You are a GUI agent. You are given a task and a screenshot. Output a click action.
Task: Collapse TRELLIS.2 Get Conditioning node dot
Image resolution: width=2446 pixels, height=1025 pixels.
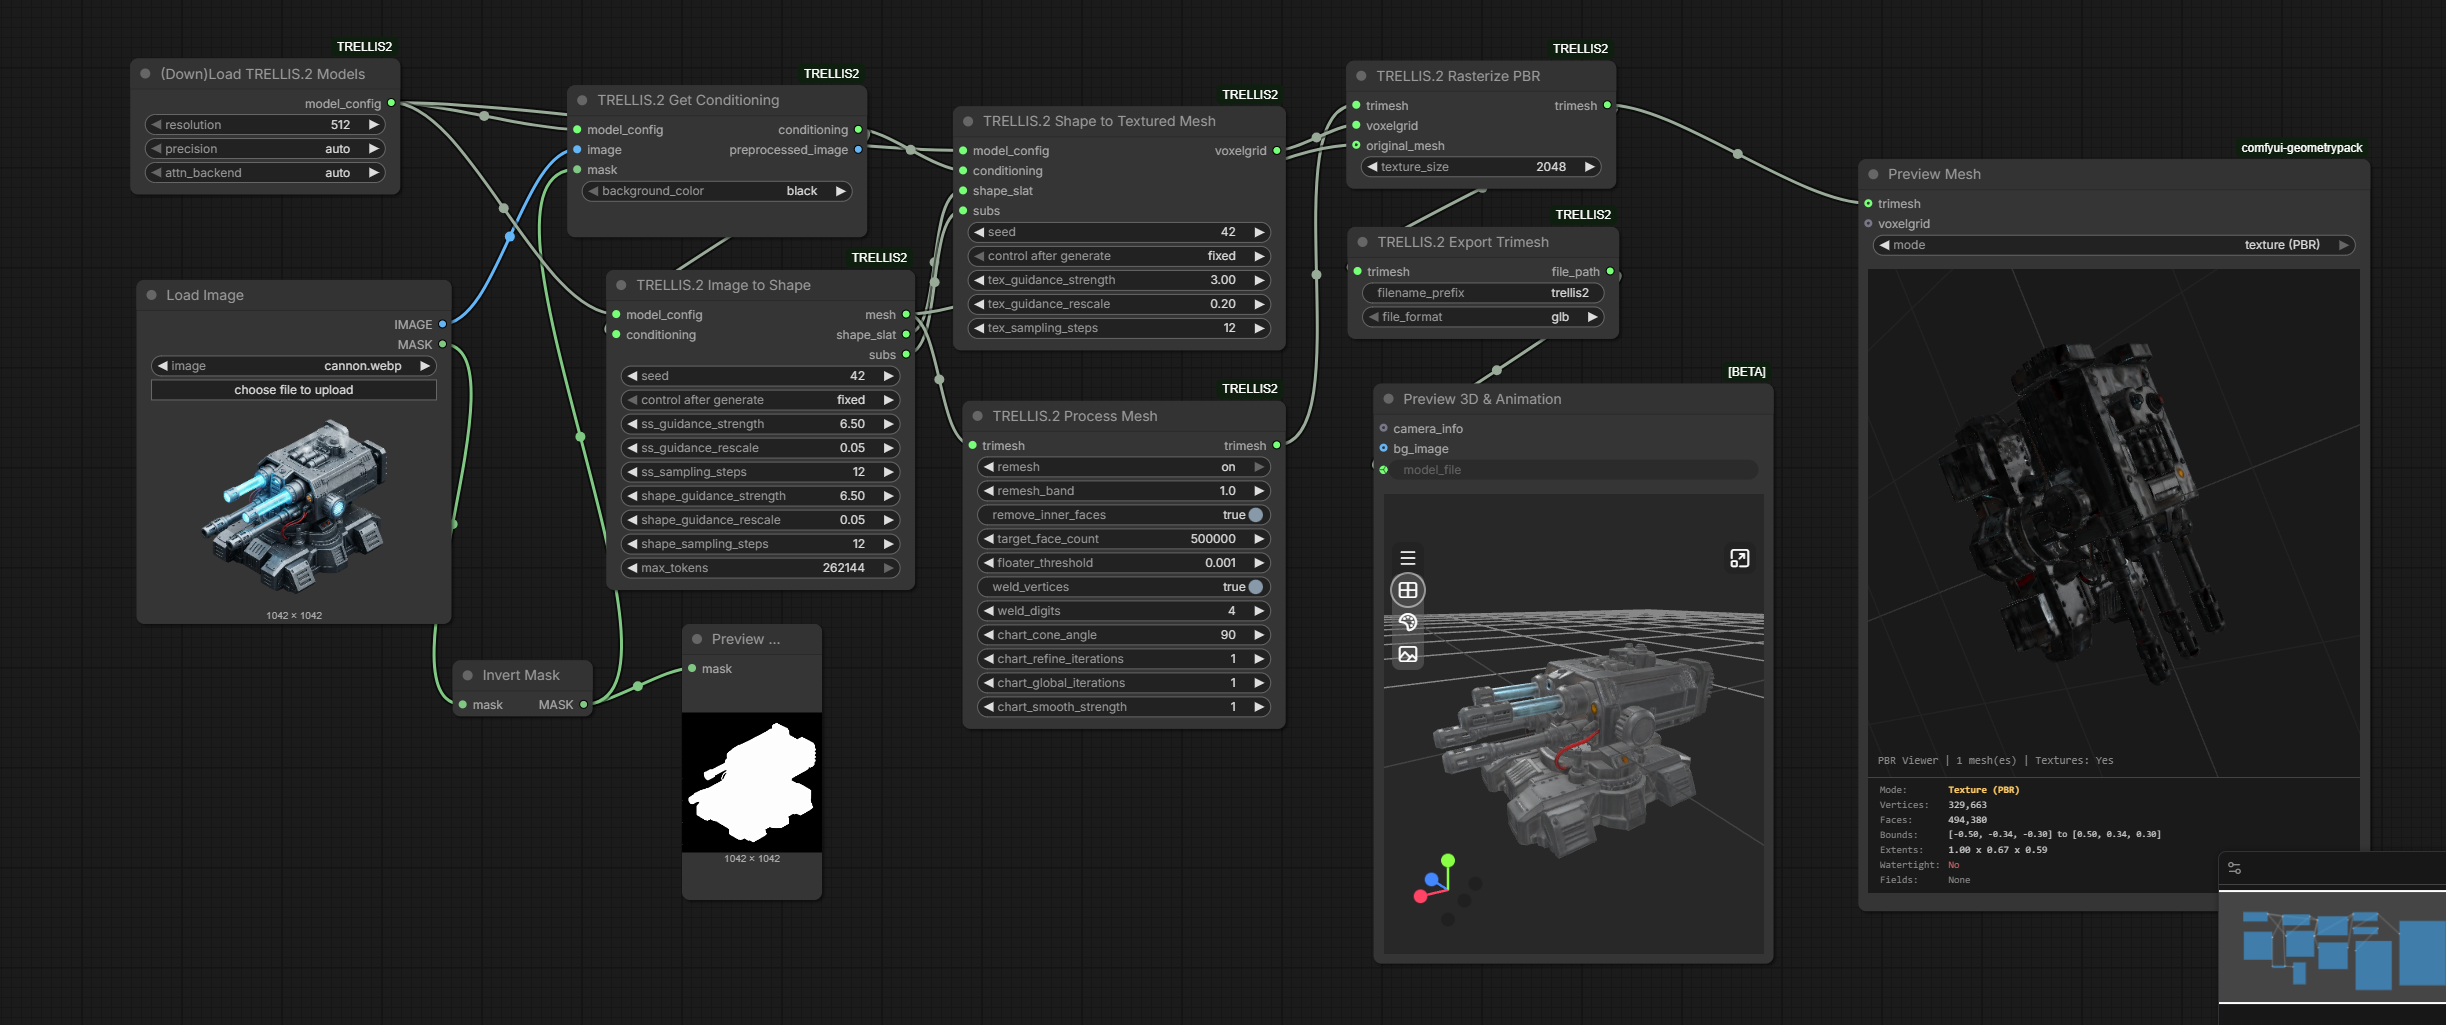pyautogui.click(x=583, y=100)
